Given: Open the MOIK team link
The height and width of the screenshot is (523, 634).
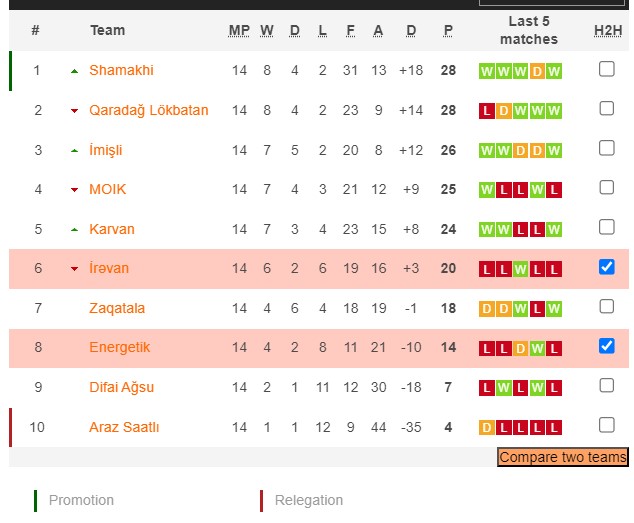Looking at the screenshot, I should (x=107, y=189).
